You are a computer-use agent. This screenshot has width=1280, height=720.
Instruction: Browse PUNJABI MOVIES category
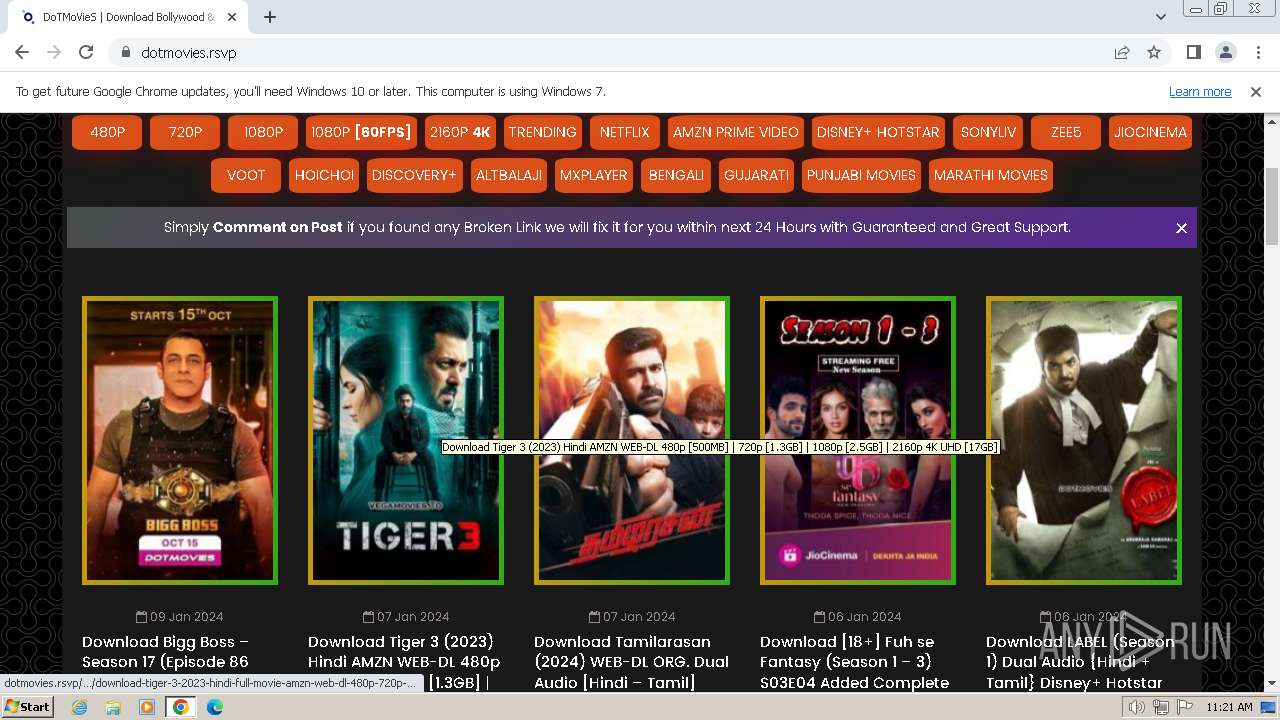861,175
